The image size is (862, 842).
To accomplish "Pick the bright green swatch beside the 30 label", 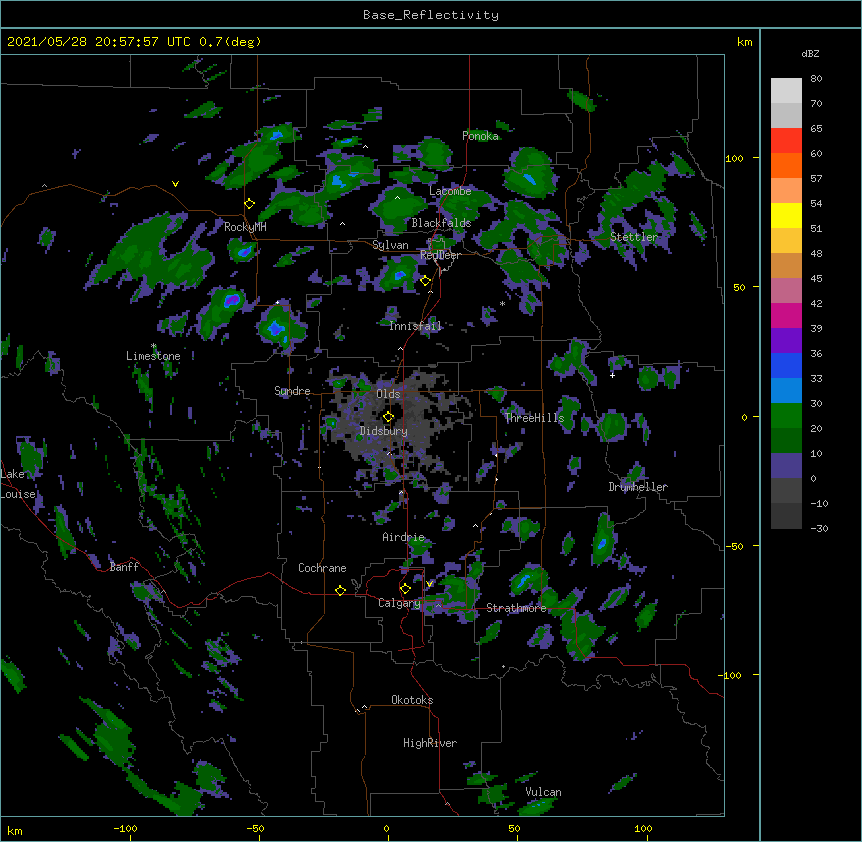I will tap(786, 416).
